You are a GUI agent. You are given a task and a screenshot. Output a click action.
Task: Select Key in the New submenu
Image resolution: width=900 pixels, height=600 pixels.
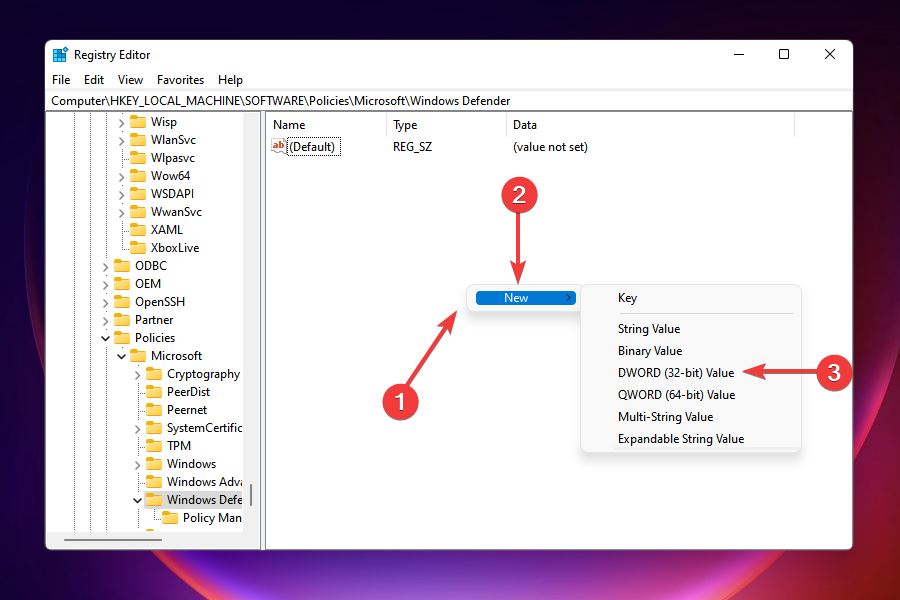(627, 297)
